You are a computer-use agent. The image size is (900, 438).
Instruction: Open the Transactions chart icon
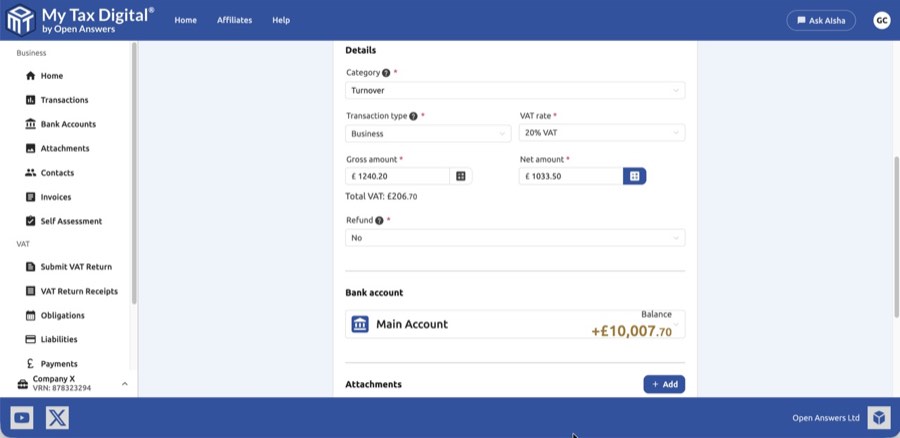pyautogui.click(x=30, y=100)
